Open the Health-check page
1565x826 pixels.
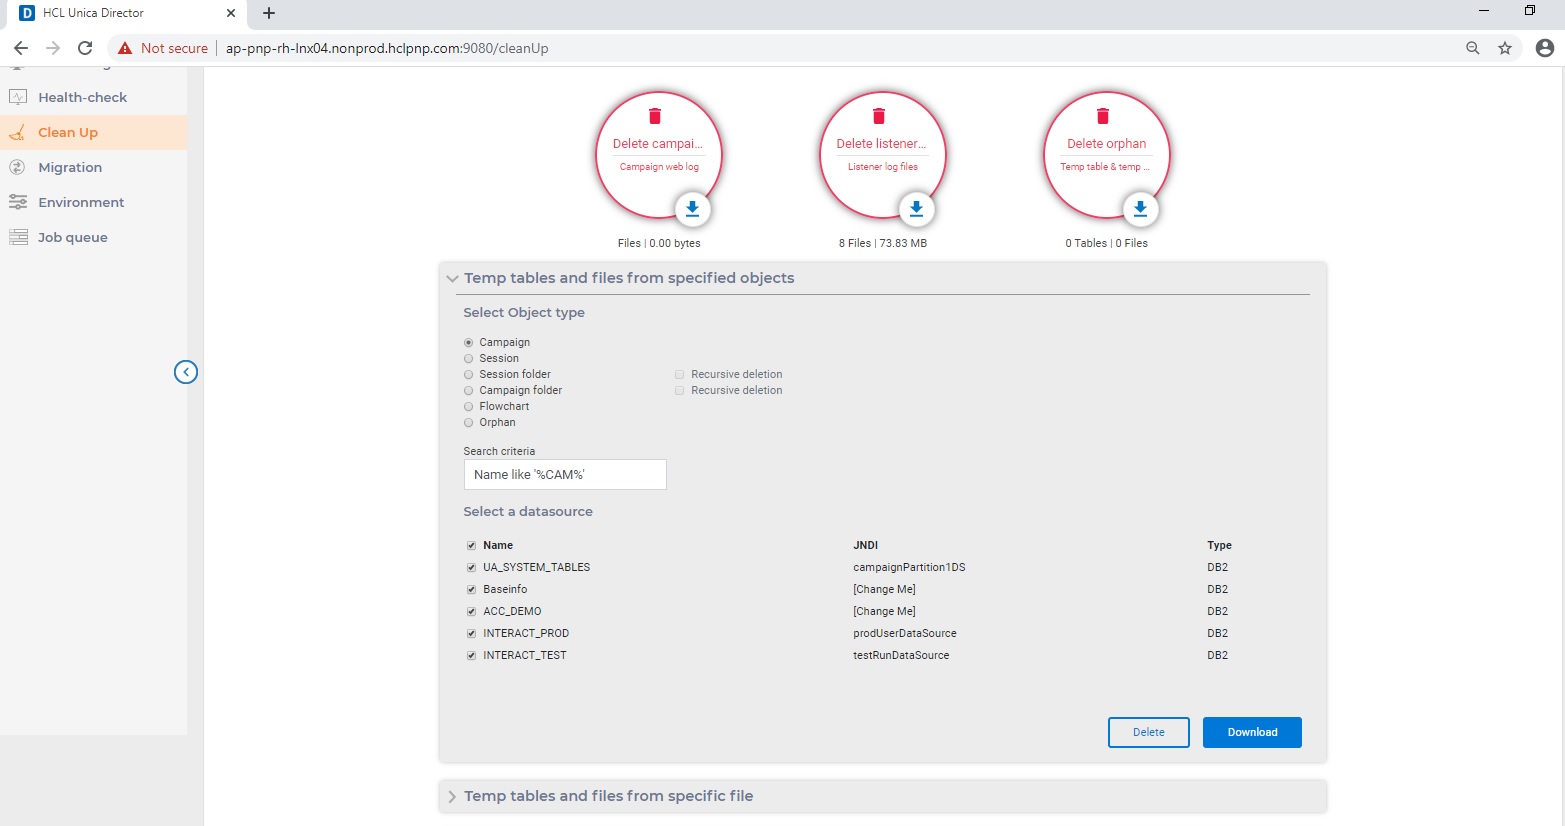tap(82, 97)
